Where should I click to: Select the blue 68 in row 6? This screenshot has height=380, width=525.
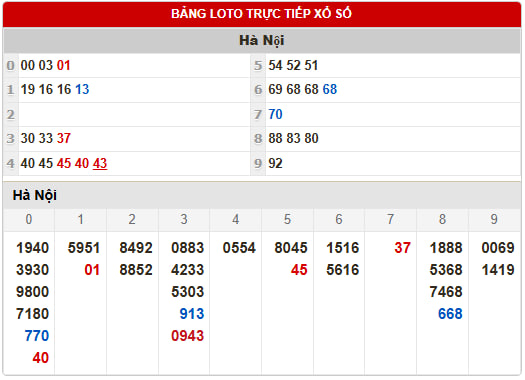coord(330,89)
